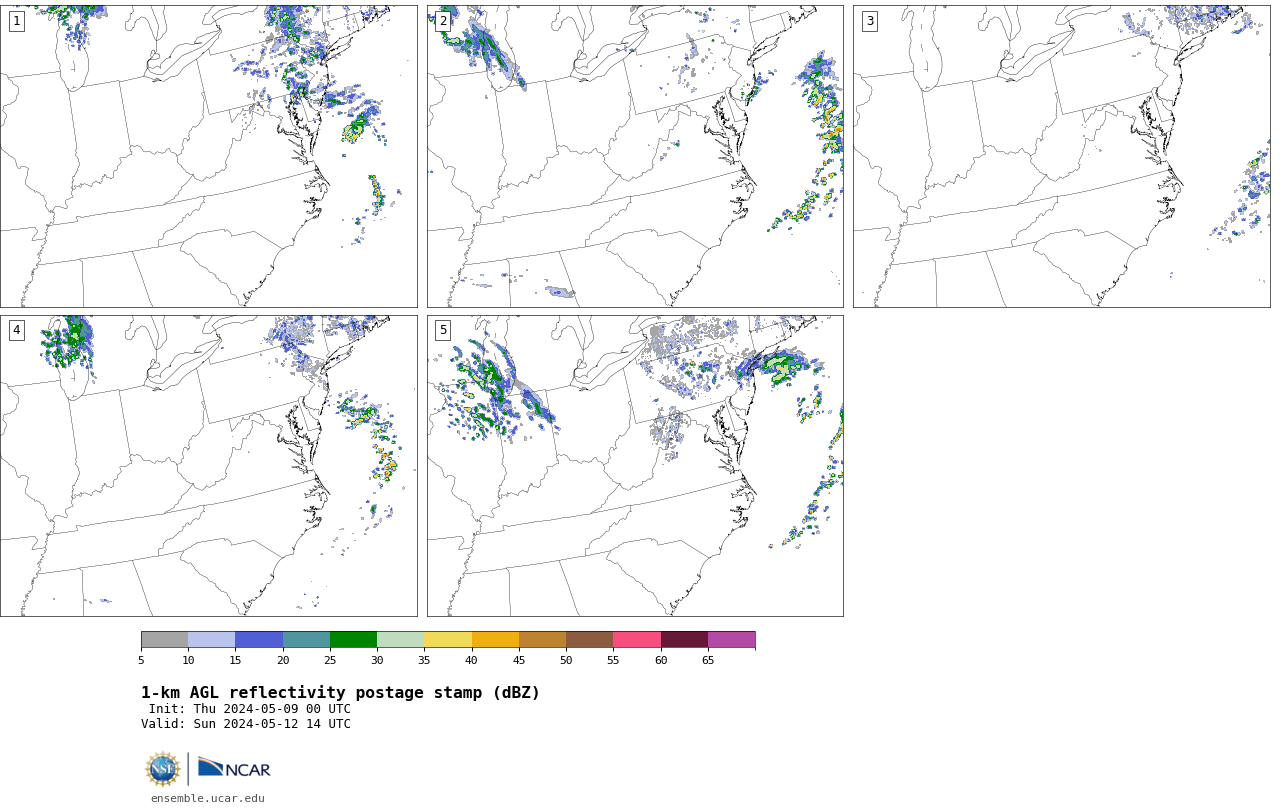Click the NSF logo icon
The width and height of the screenshot is (1280, 809).
[x=163, y=769]
